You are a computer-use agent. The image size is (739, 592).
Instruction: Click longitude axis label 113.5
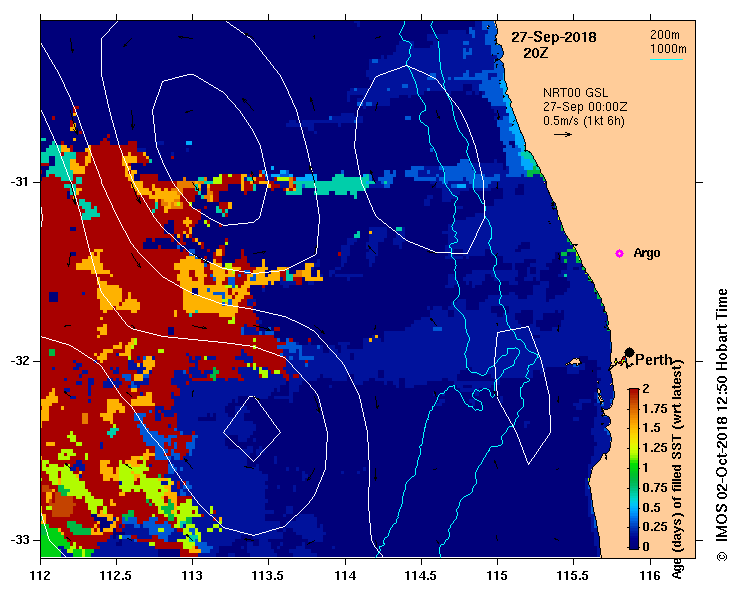(x=269, y=576)
